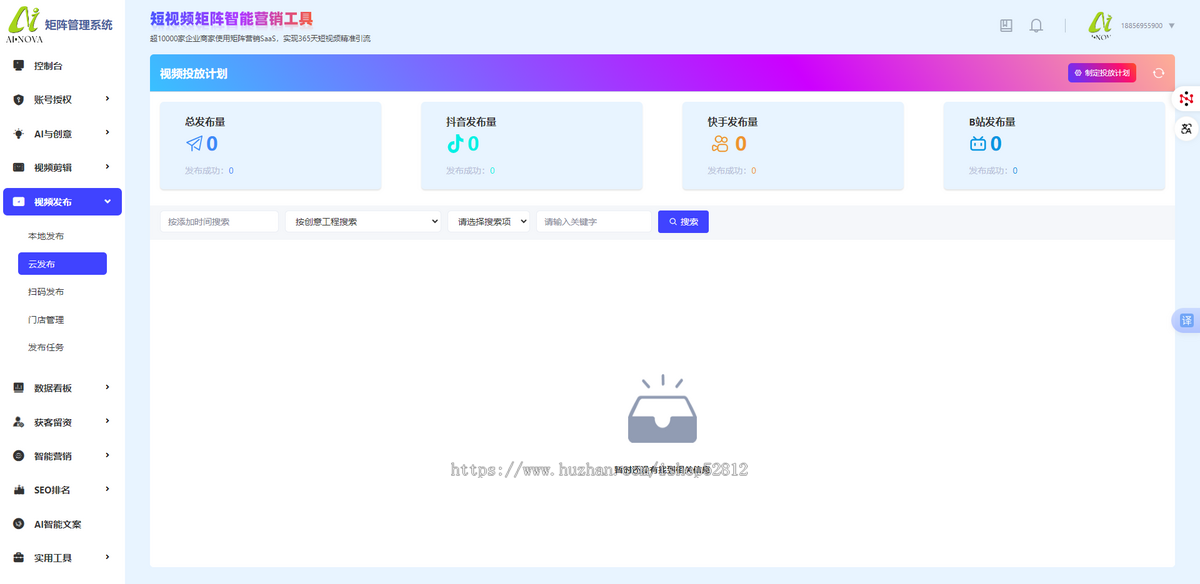This screenshot has height=584, width=1200.
Task: Click the Bilibili icon in B站发布量
Action: coord(978,144)
